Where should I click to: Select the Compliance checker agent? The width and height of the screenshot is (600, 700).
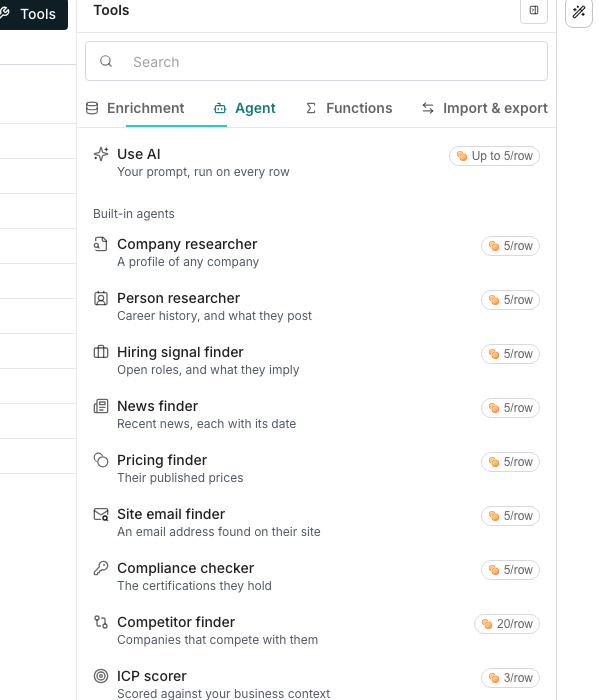point(316,577)
